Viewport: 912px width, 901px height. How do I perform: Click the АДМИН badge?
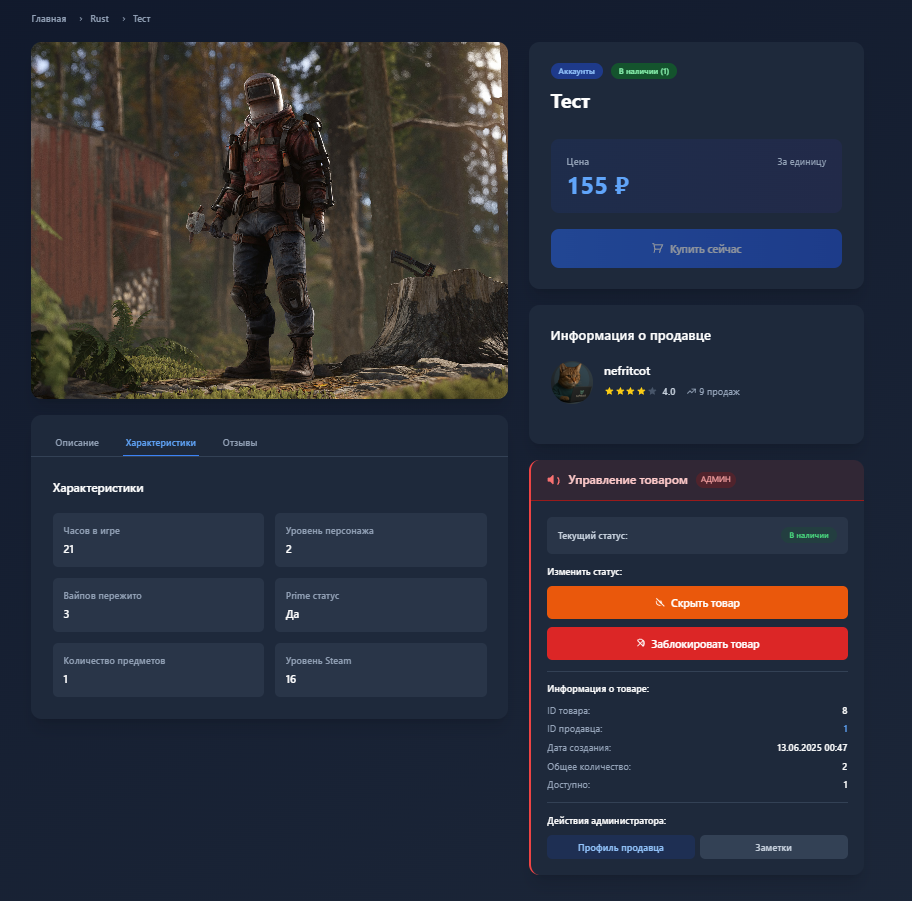click(x=715, y=479)
